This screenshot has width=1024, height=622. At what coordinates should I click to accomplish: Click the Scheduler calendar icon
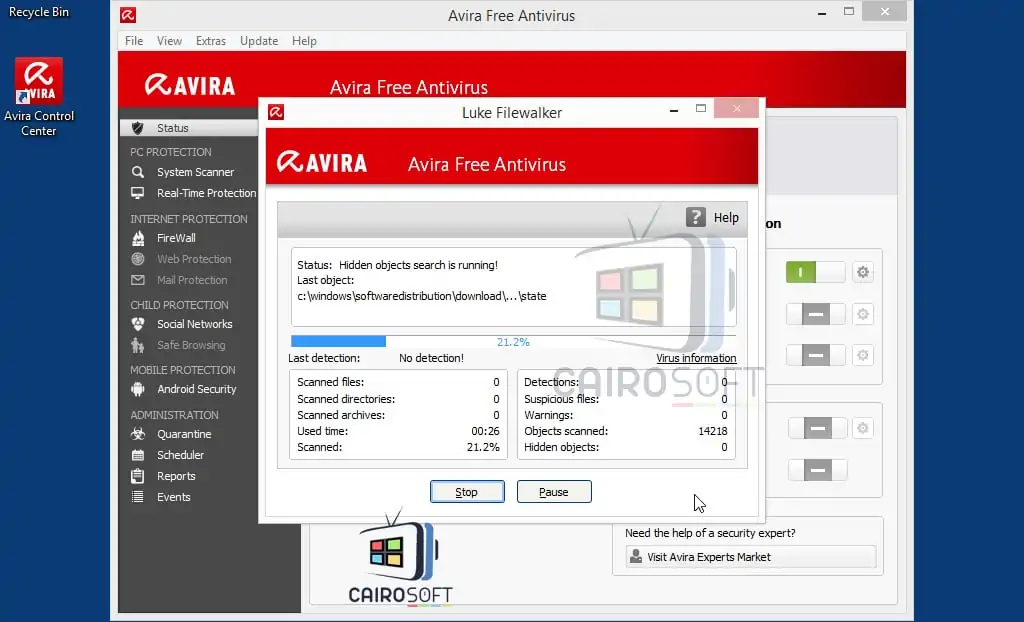(x=138, y=455)
